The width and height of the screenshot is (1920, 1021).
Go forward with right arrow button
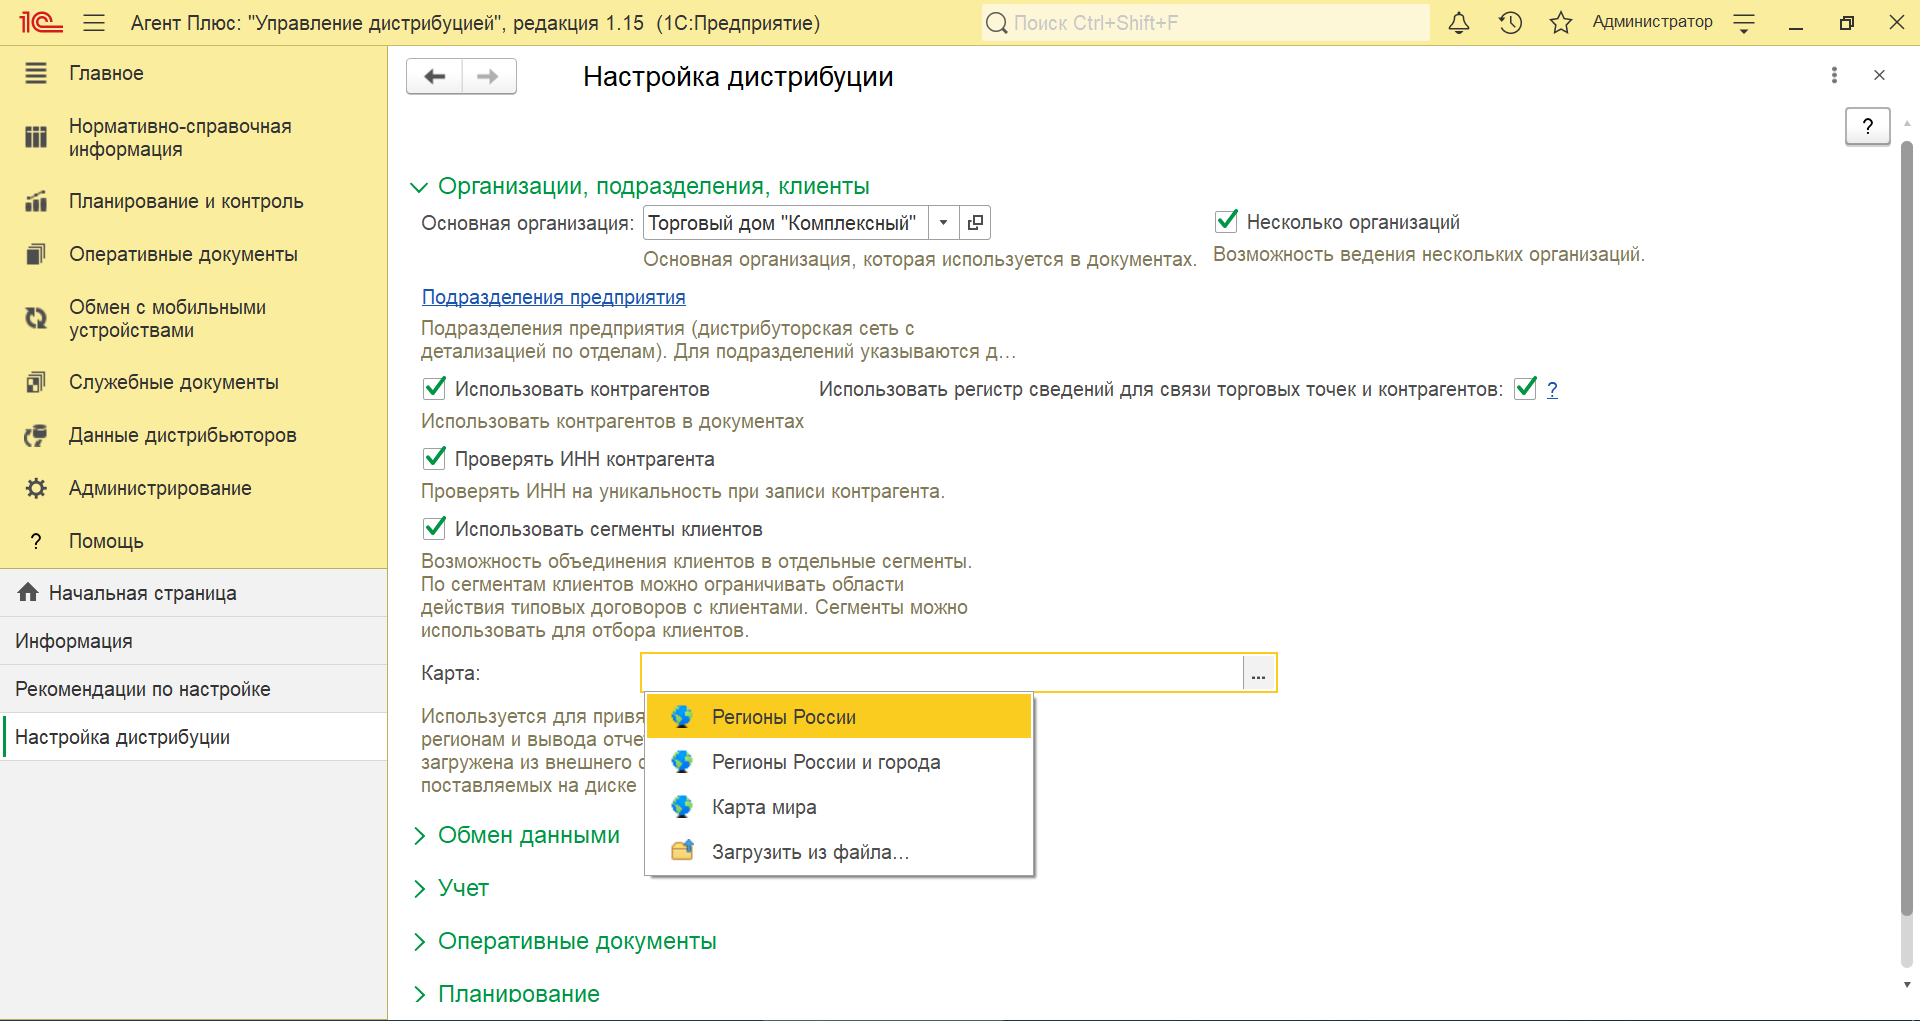(x=489, y=76)
